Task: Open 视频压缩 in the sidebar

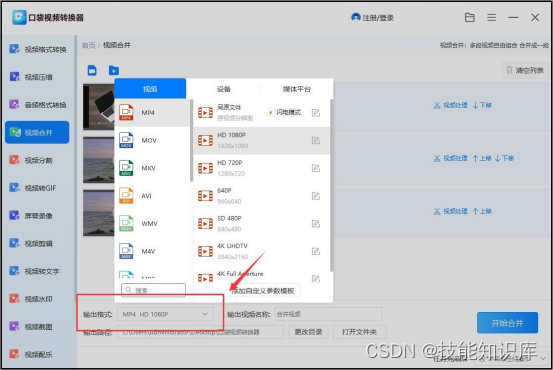Action: tap(31, 77)
